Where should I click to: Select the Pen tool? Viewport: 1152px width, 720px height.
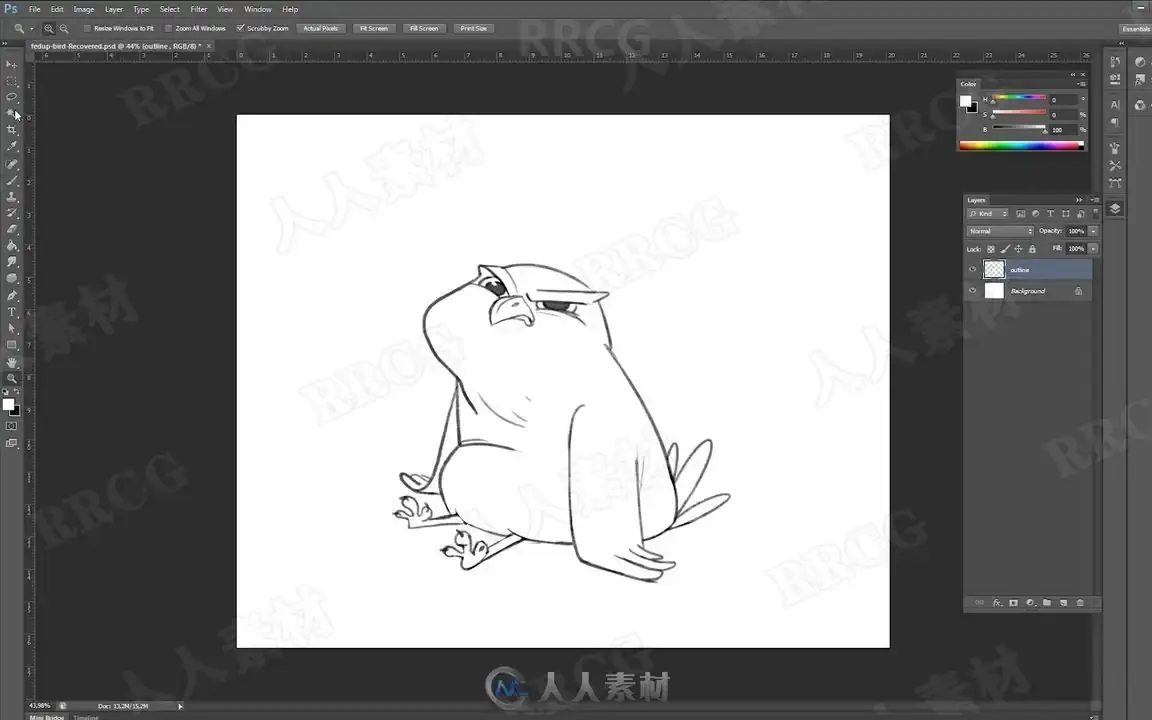tap(12, 296)
